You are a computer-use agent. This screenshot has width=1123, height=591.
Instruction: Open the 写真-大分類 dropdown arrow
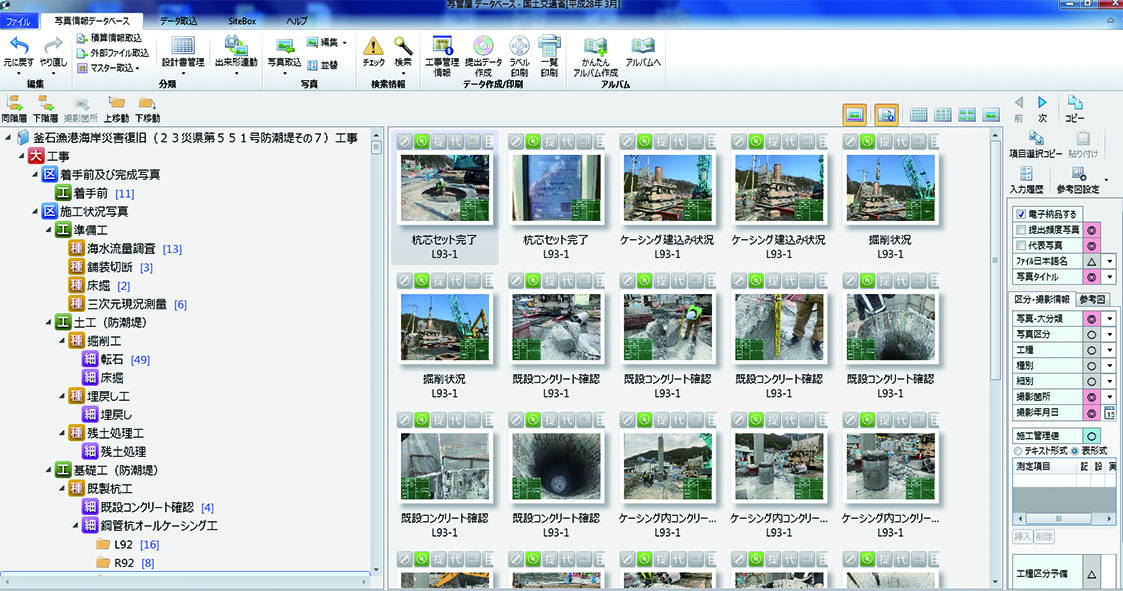1109,319
